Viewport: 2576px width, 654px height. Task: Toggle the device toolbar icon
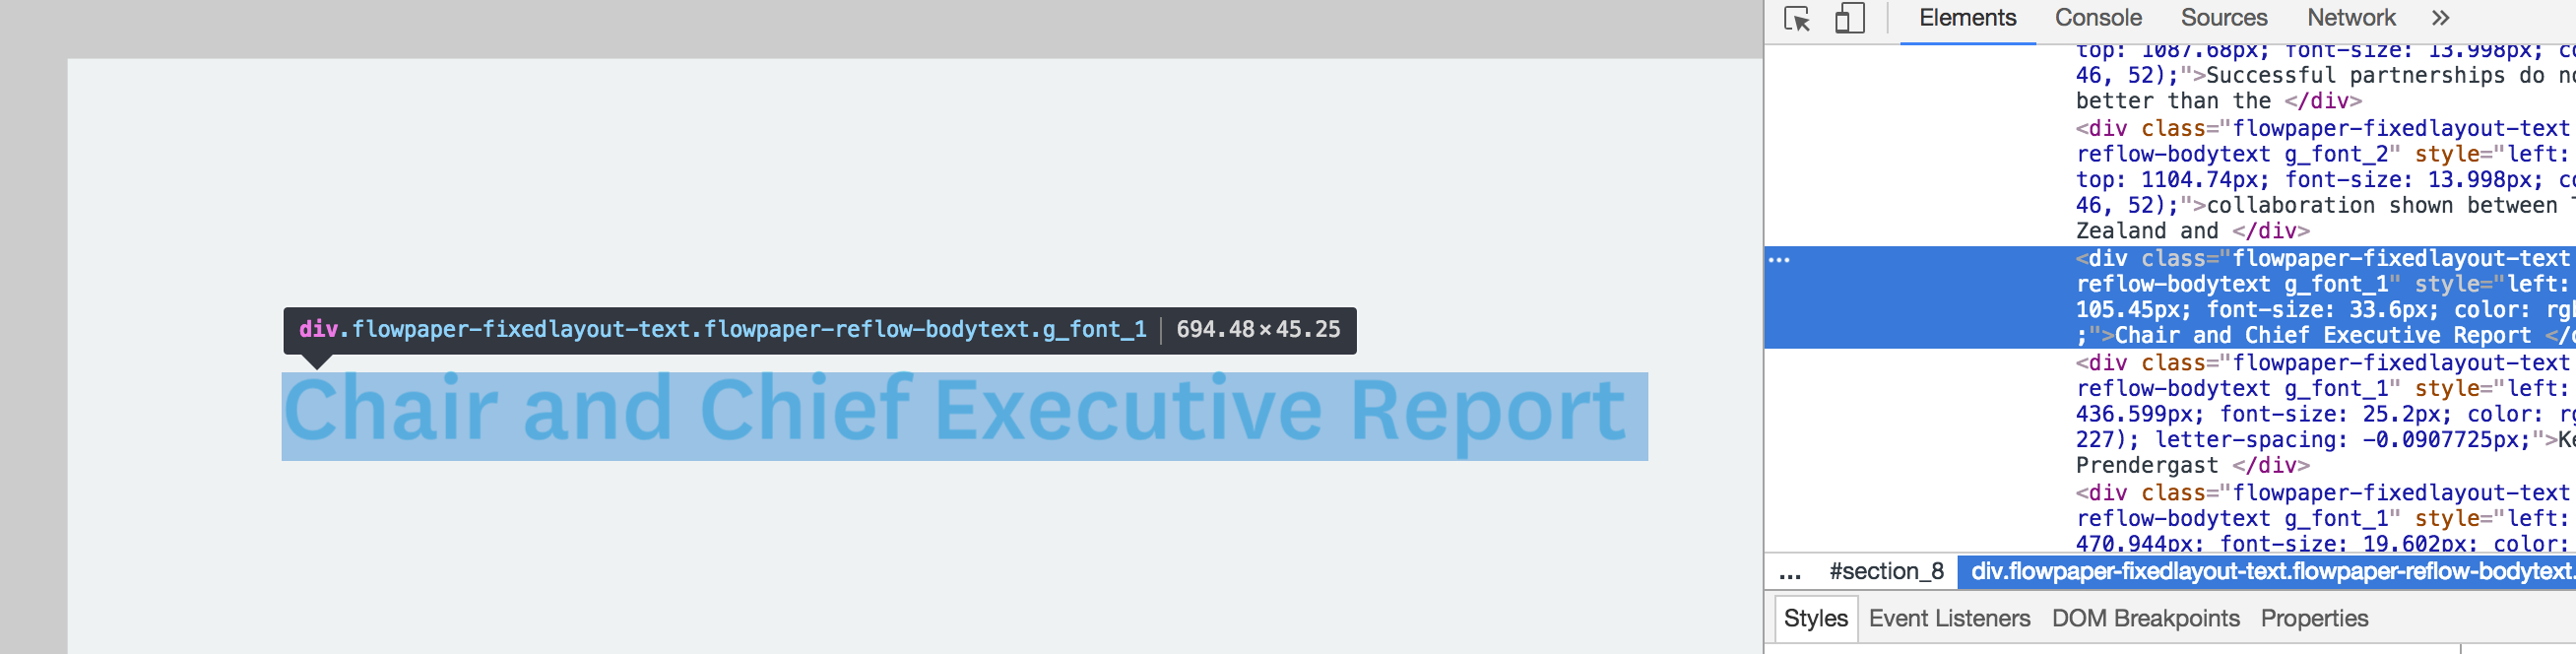pyautogui.click(x=1850, y=18)
